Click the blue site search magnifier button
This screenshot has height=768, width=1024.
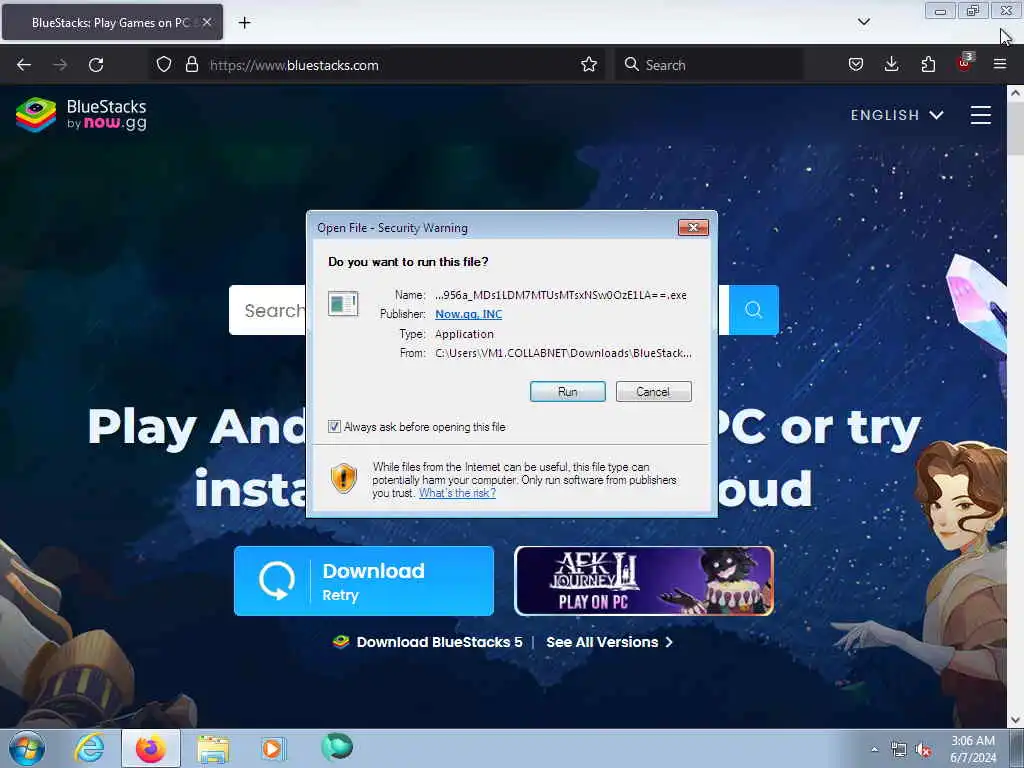point(754,310)
